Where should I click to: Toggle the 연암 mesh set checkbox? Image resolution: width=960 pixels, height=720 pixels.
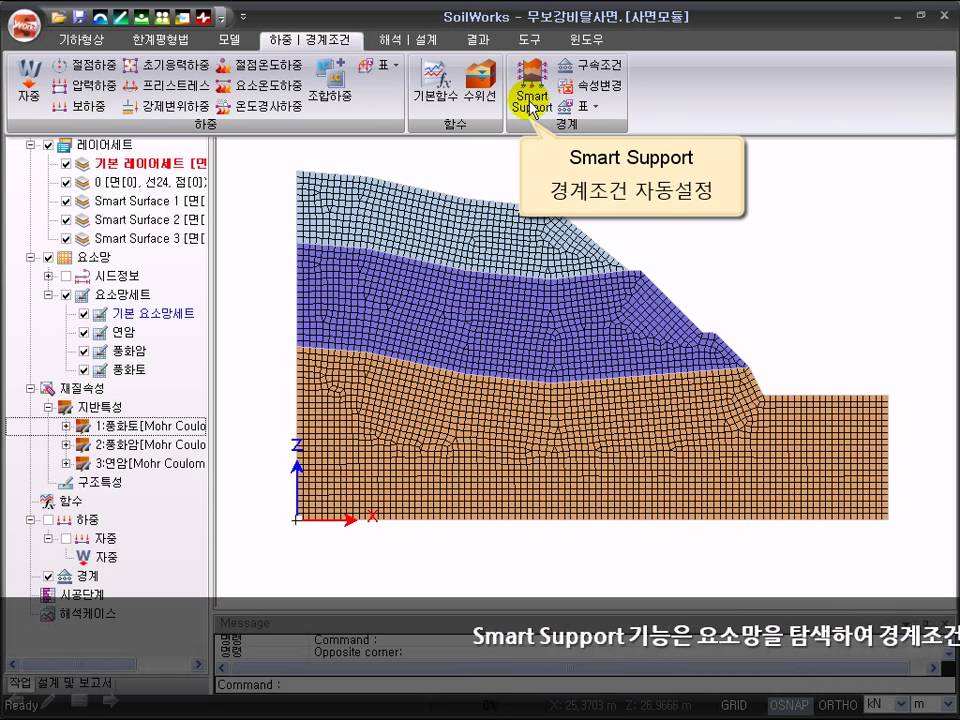point(84,333)
